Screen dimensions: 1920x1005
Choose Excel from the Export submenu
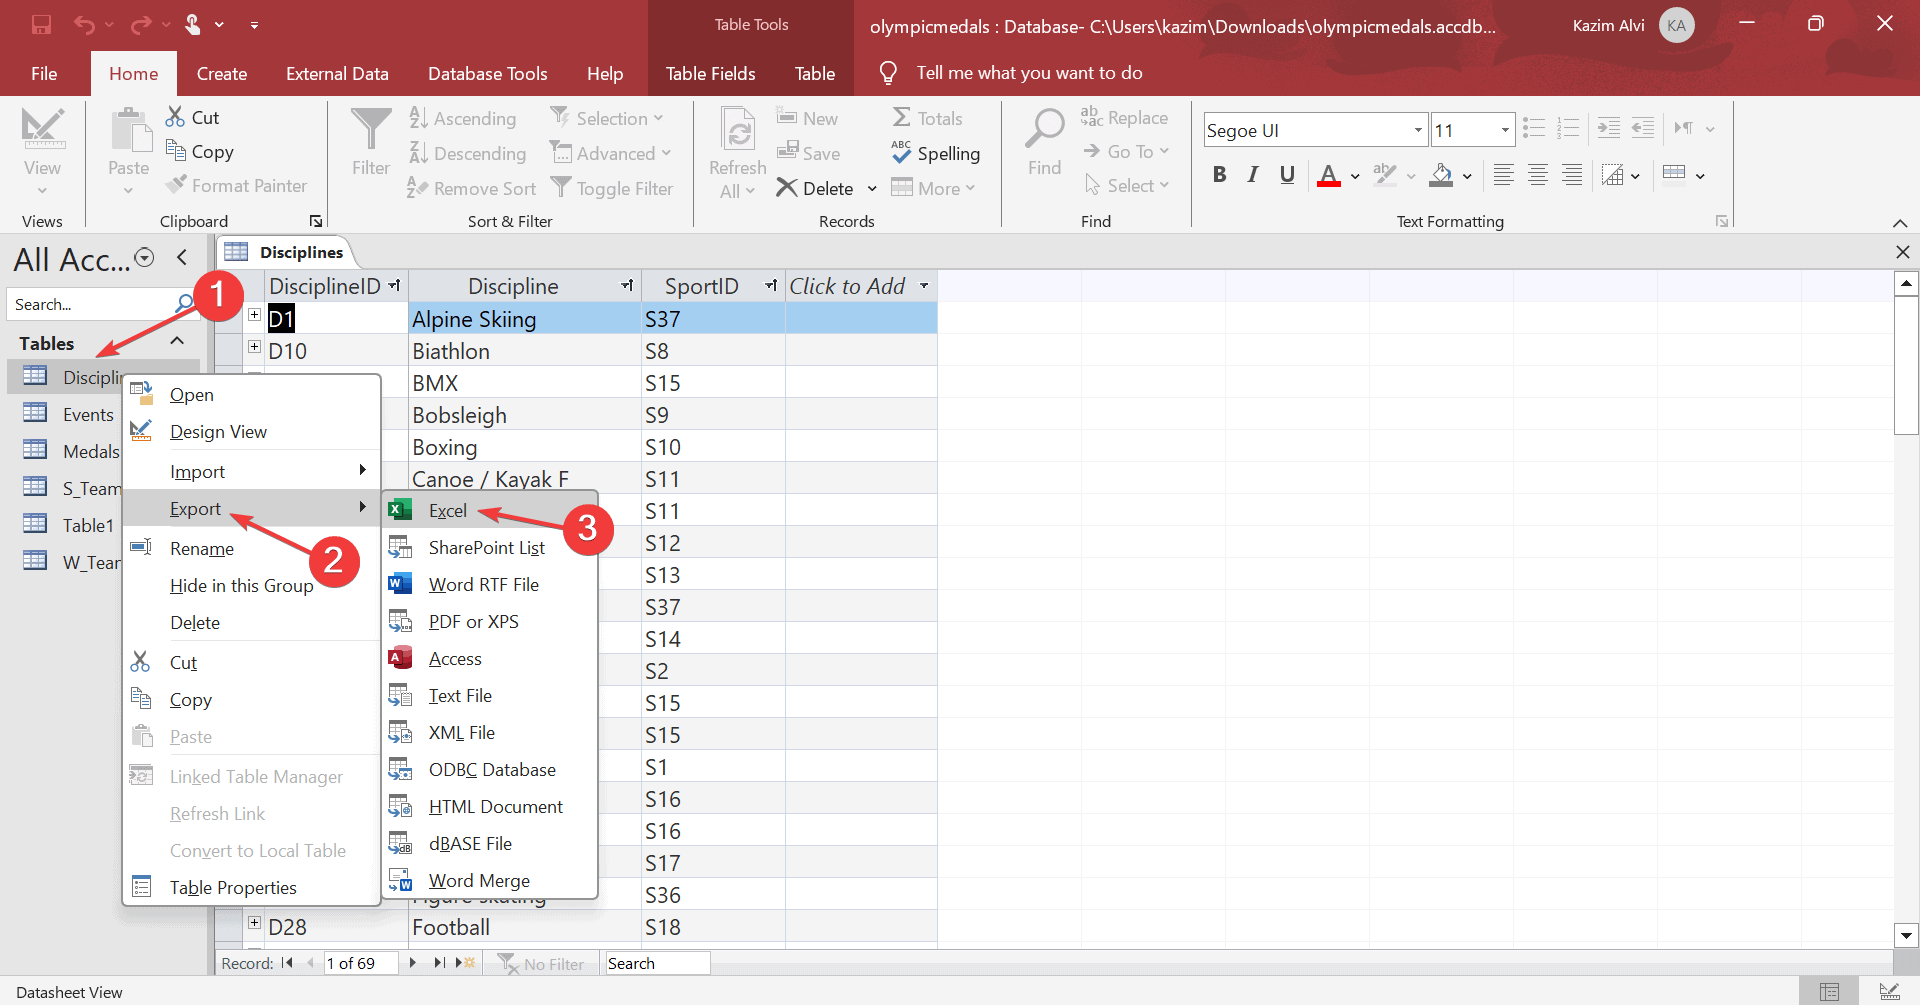pos(447,511)
